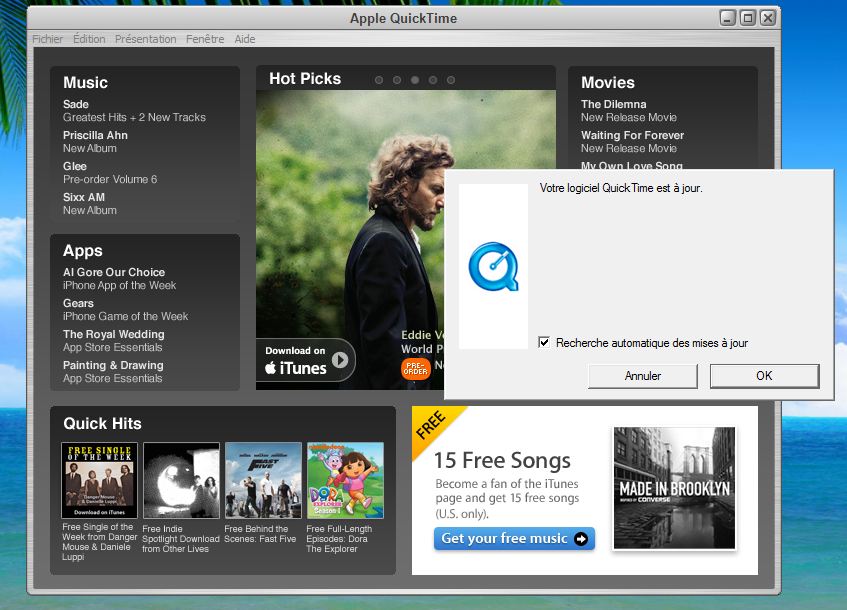Uncheck Recherche automatique des mises à jour

click(544, 342)
